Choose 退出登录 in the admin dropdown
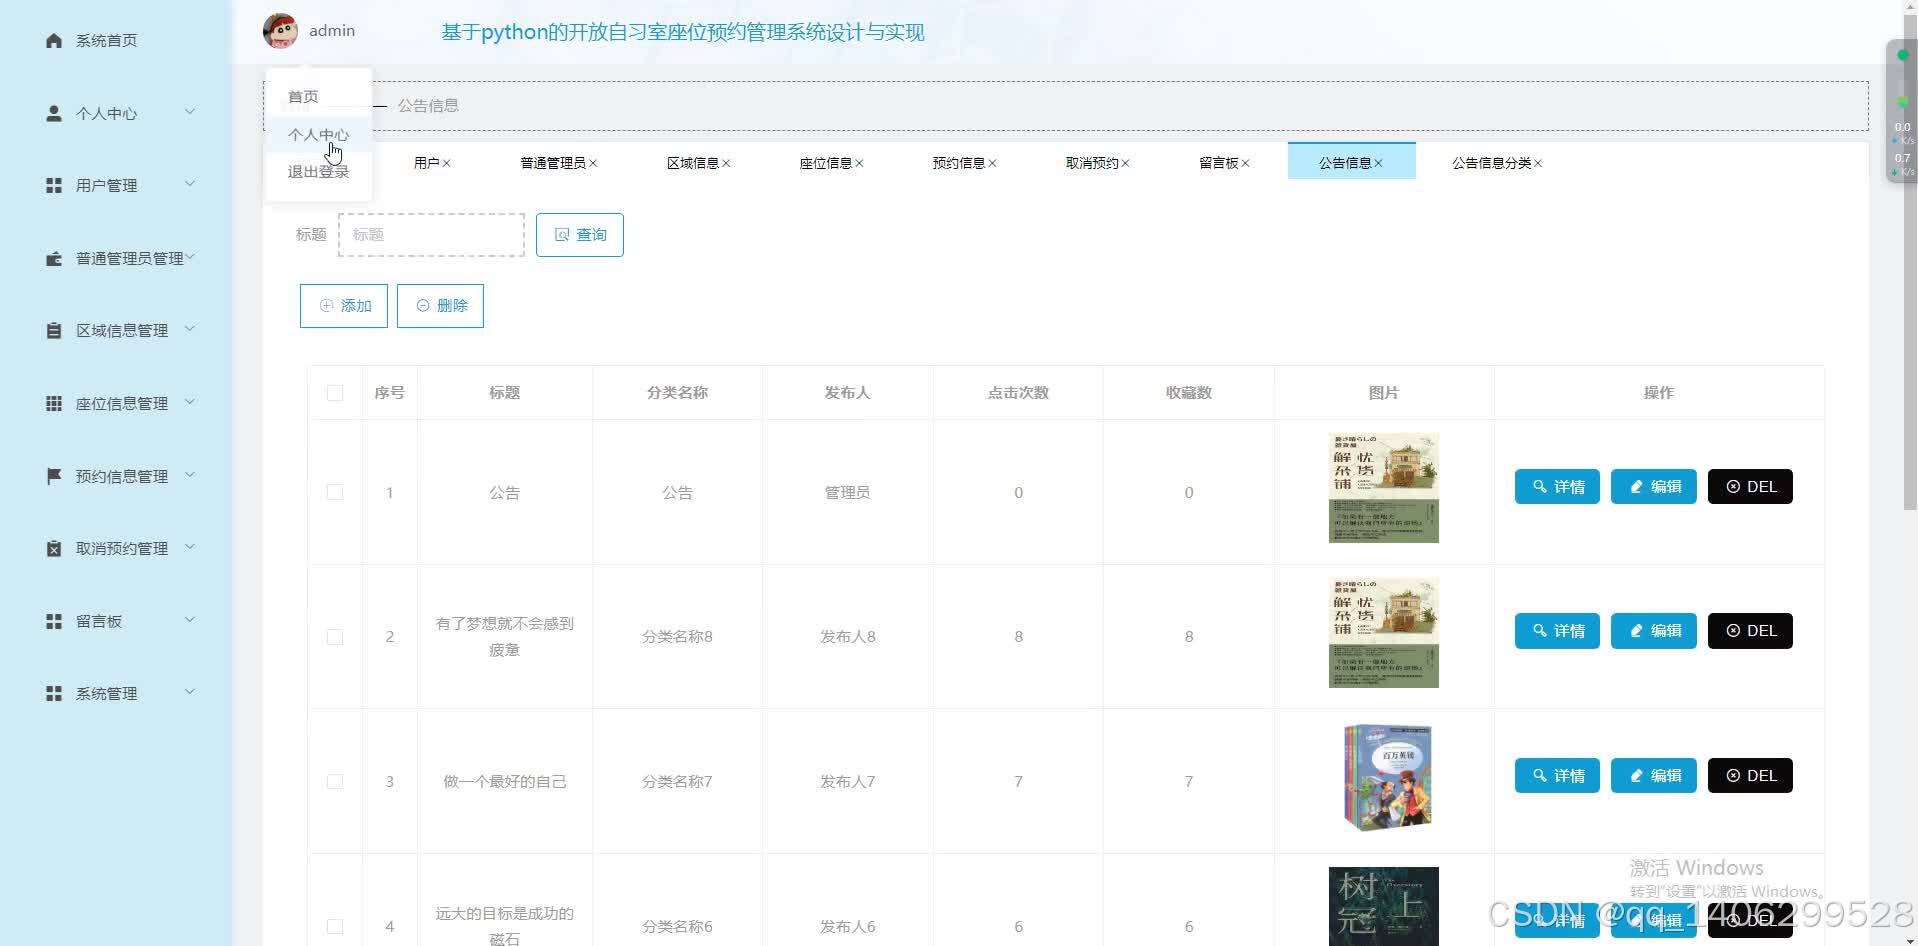Image resolution: width=1918 pixels, height=946 pixels. point(318,172)
